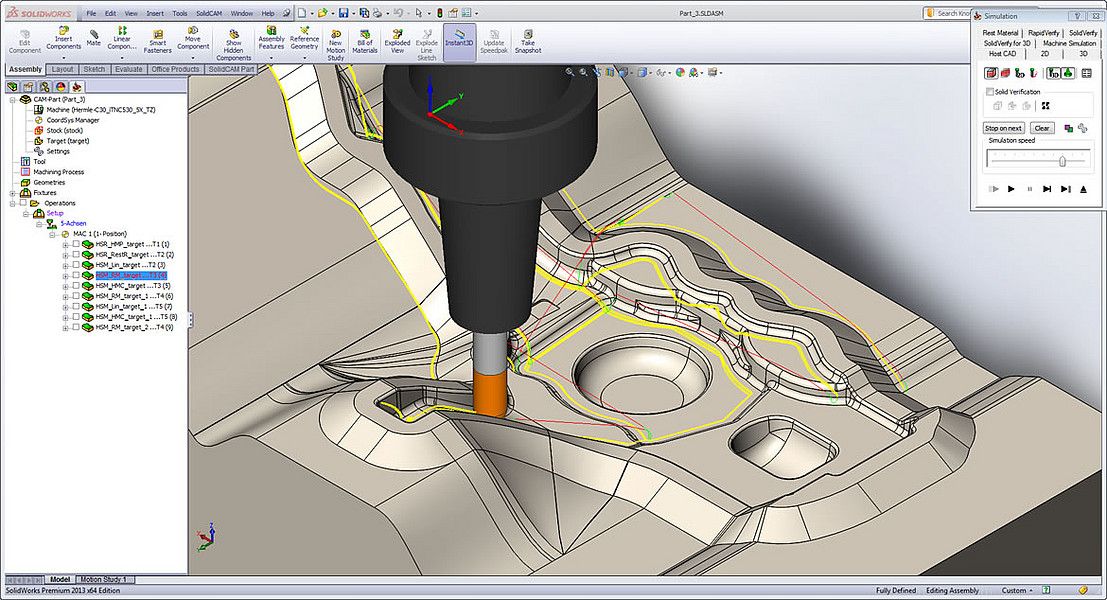This screenshot has height=600, width=1107.
Task: Switch to the Motion Study 1 tab
Action: pos(103,580)
